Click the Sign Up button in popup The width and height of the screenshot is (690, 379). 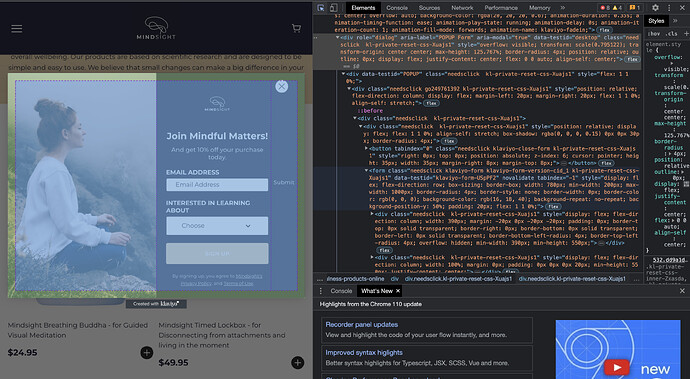(x=217, y=254)
